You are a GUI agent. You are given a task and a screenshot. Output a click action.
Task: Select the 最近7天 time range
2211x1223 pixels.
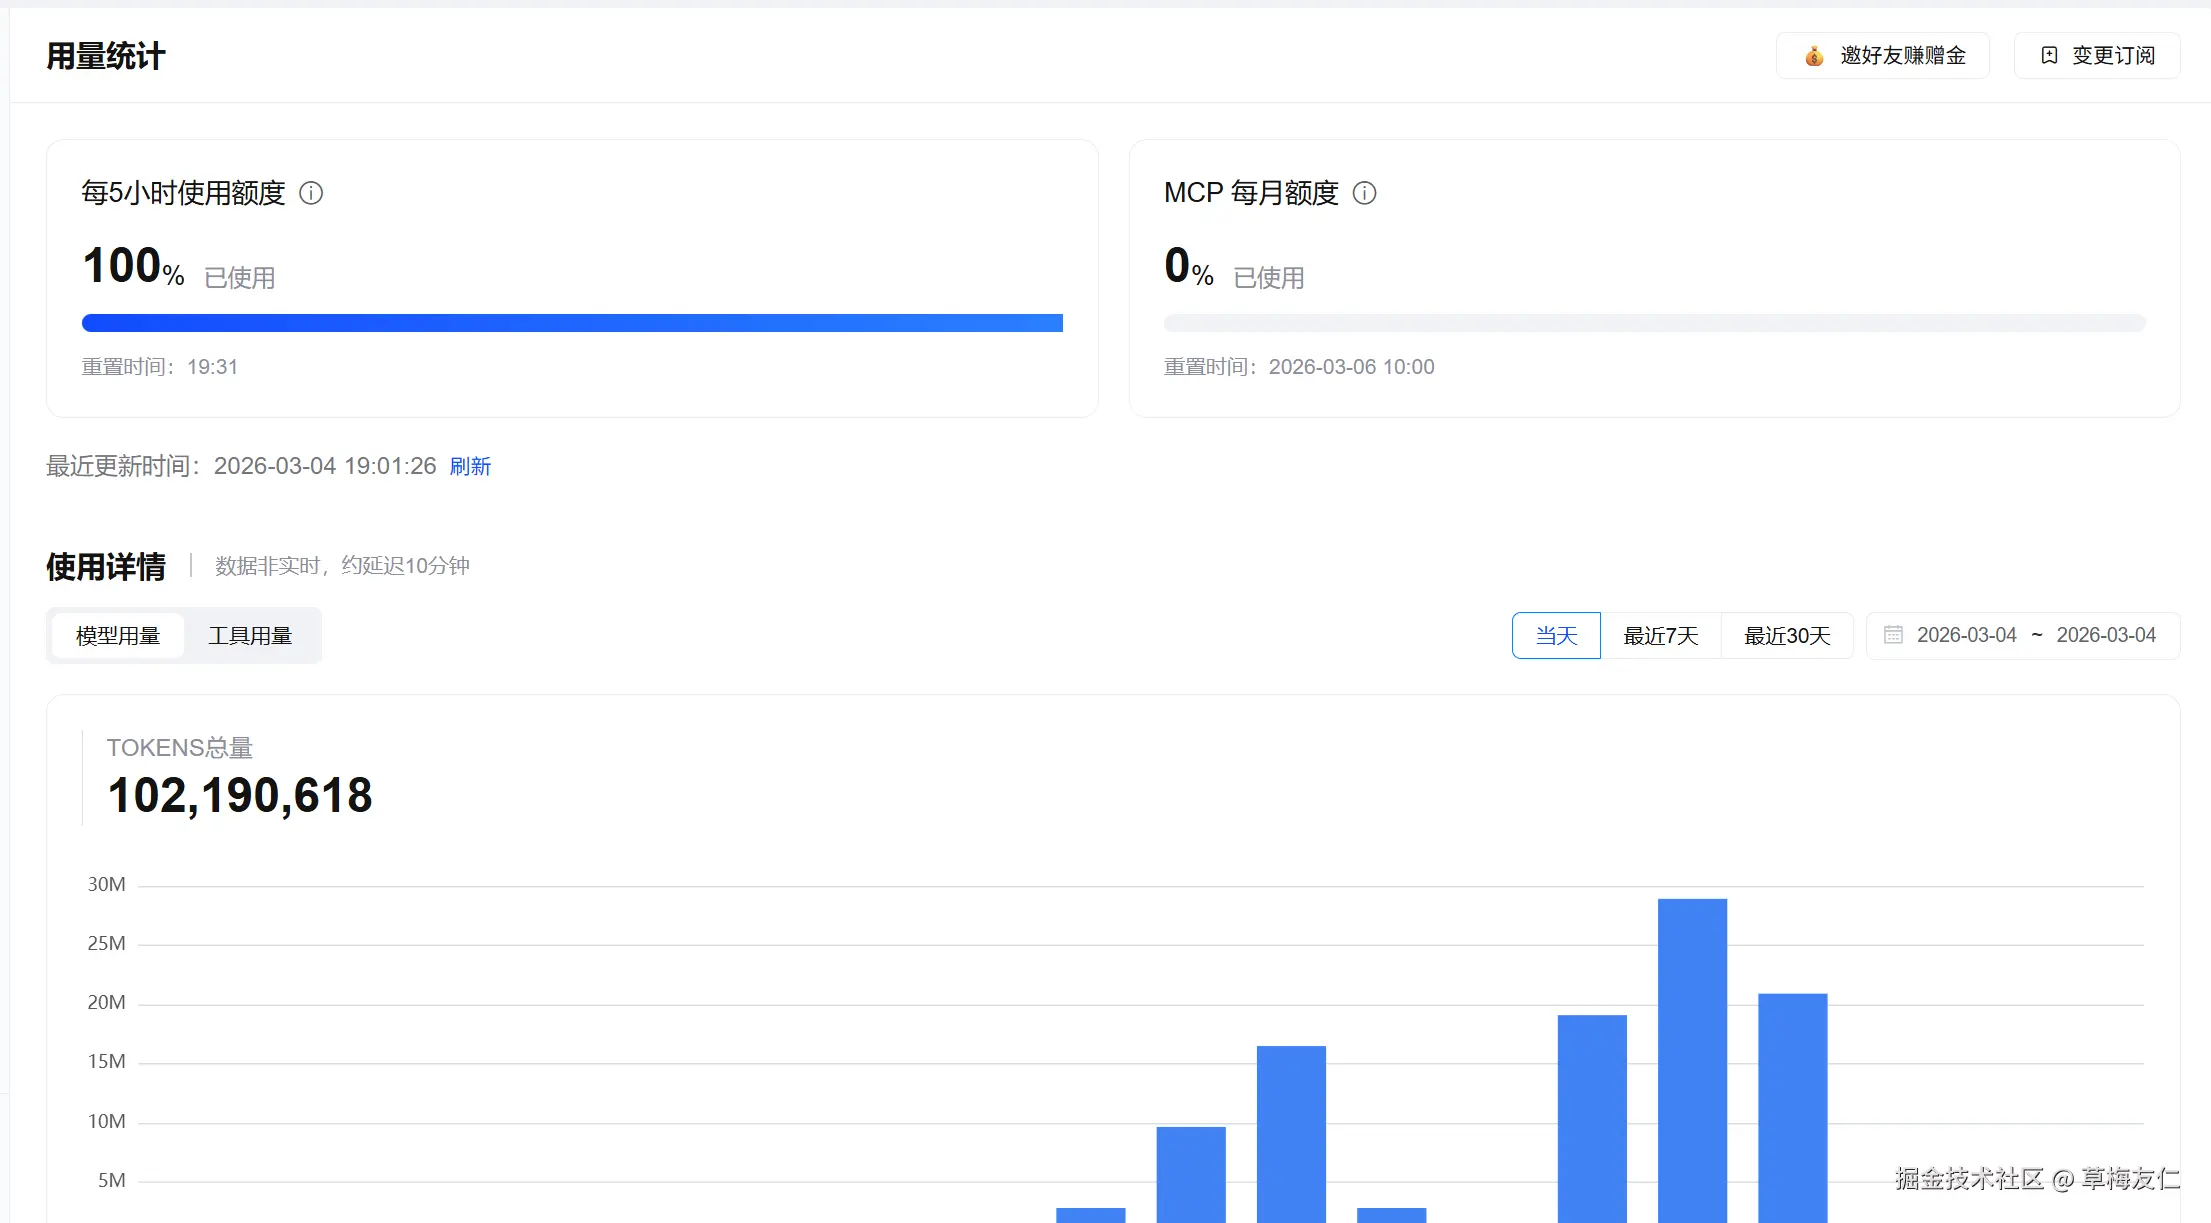click(1660, 636)
